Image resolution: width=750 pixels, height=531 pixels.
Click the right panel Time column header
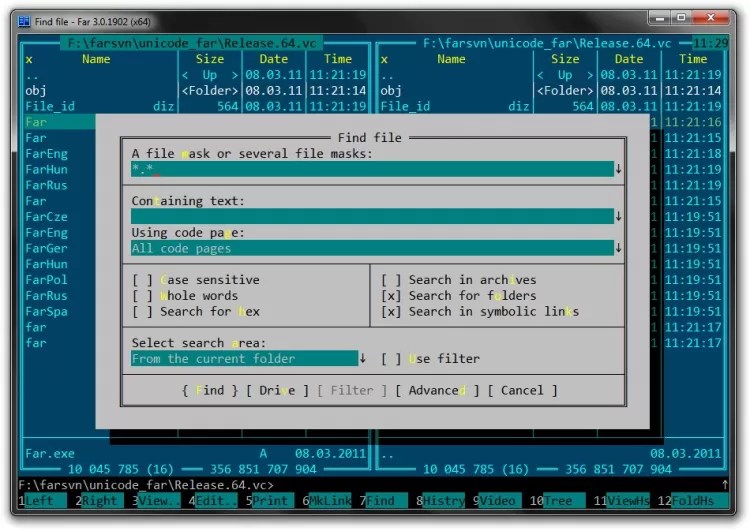(693, 59)
